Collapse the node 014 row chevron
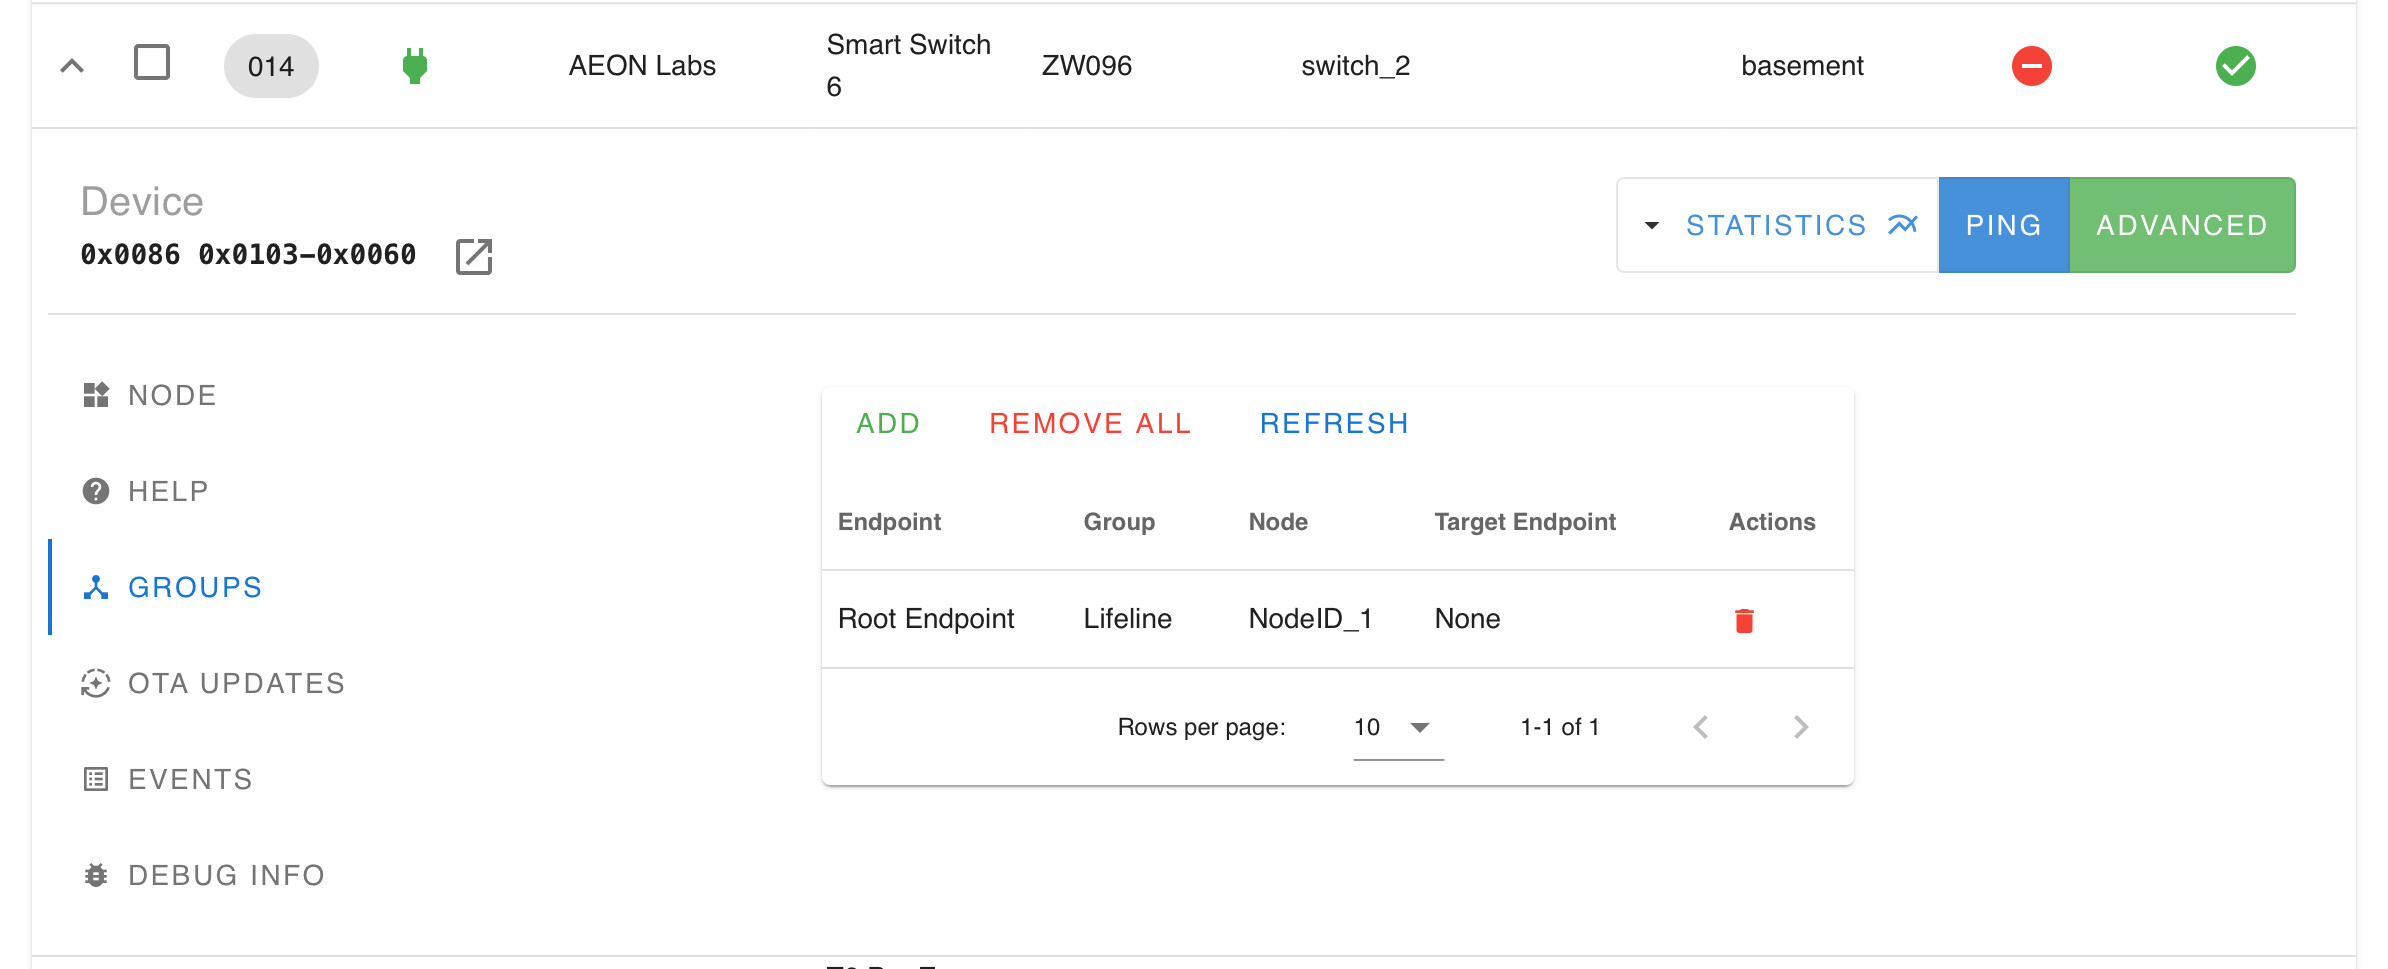2388x969 pixels. (72, 66)
